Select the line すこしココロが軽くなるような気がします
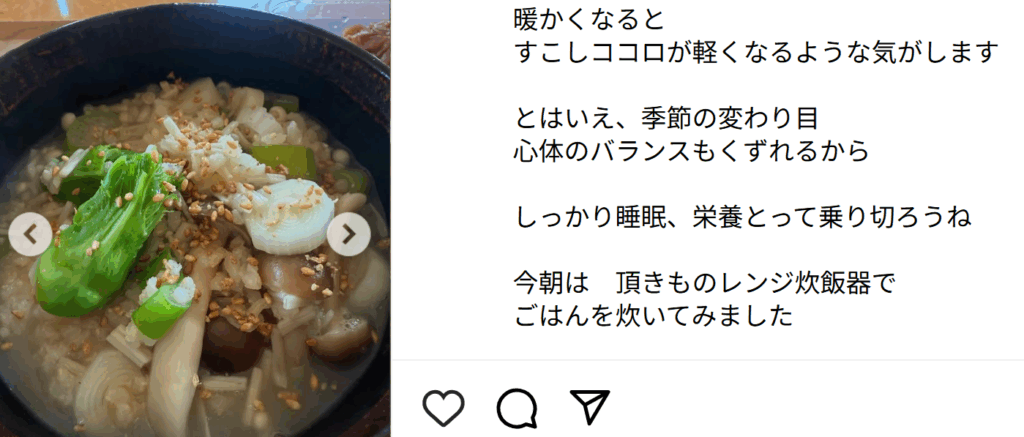The image size is (1024, 437). 757,52
